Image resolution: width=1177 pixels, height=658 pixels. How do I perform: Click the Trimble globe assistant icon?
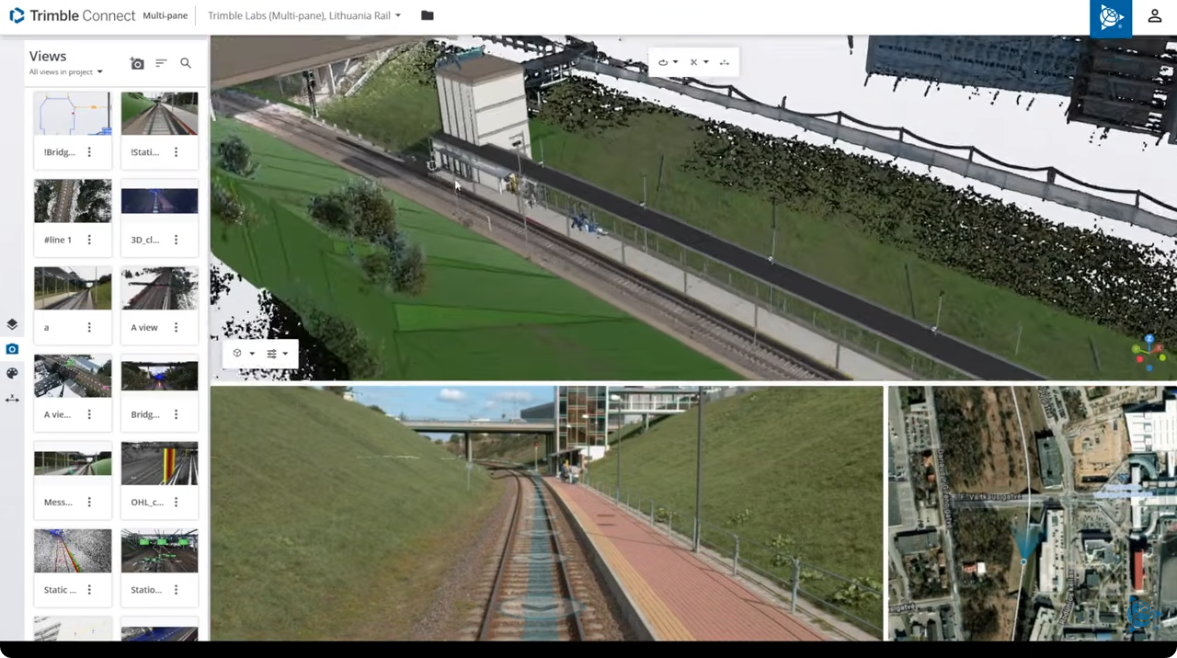tap(1110, 18)
